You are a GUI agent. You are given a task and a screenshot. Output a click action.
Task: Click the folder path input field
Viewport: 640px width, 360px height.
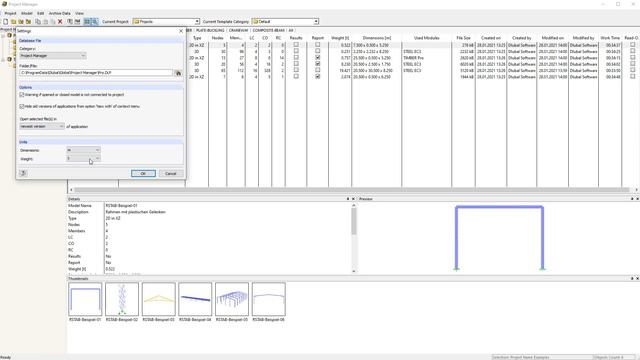[x=96, y=73]
